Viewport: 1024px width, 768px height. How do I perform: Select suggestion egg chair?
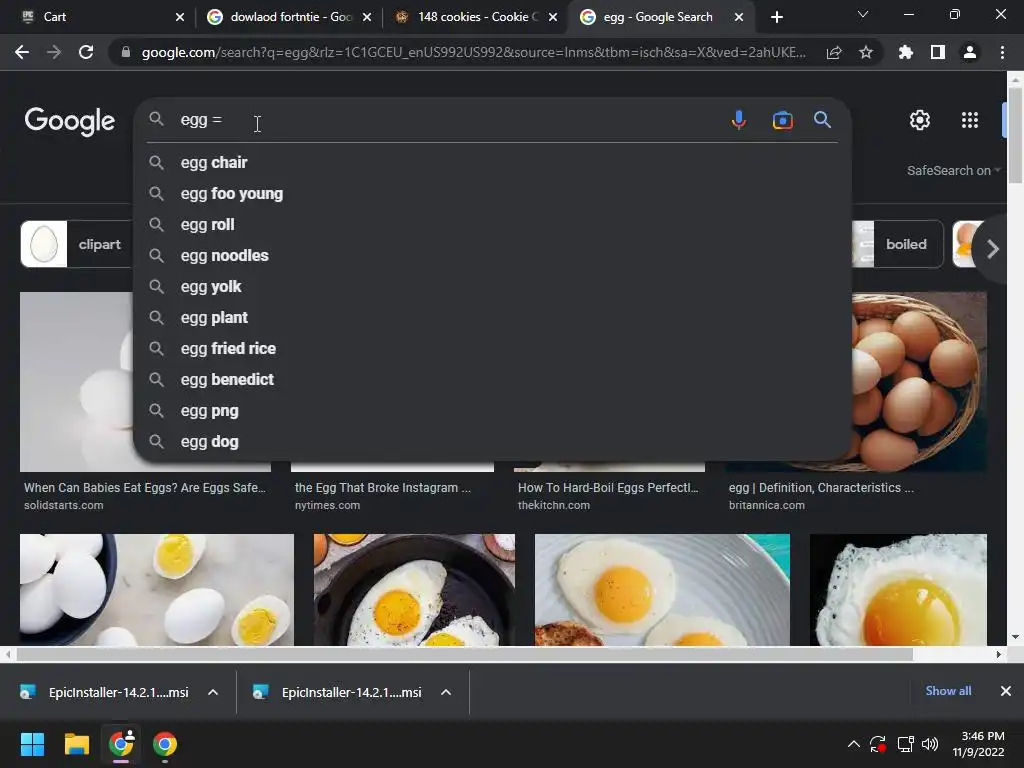492,163
